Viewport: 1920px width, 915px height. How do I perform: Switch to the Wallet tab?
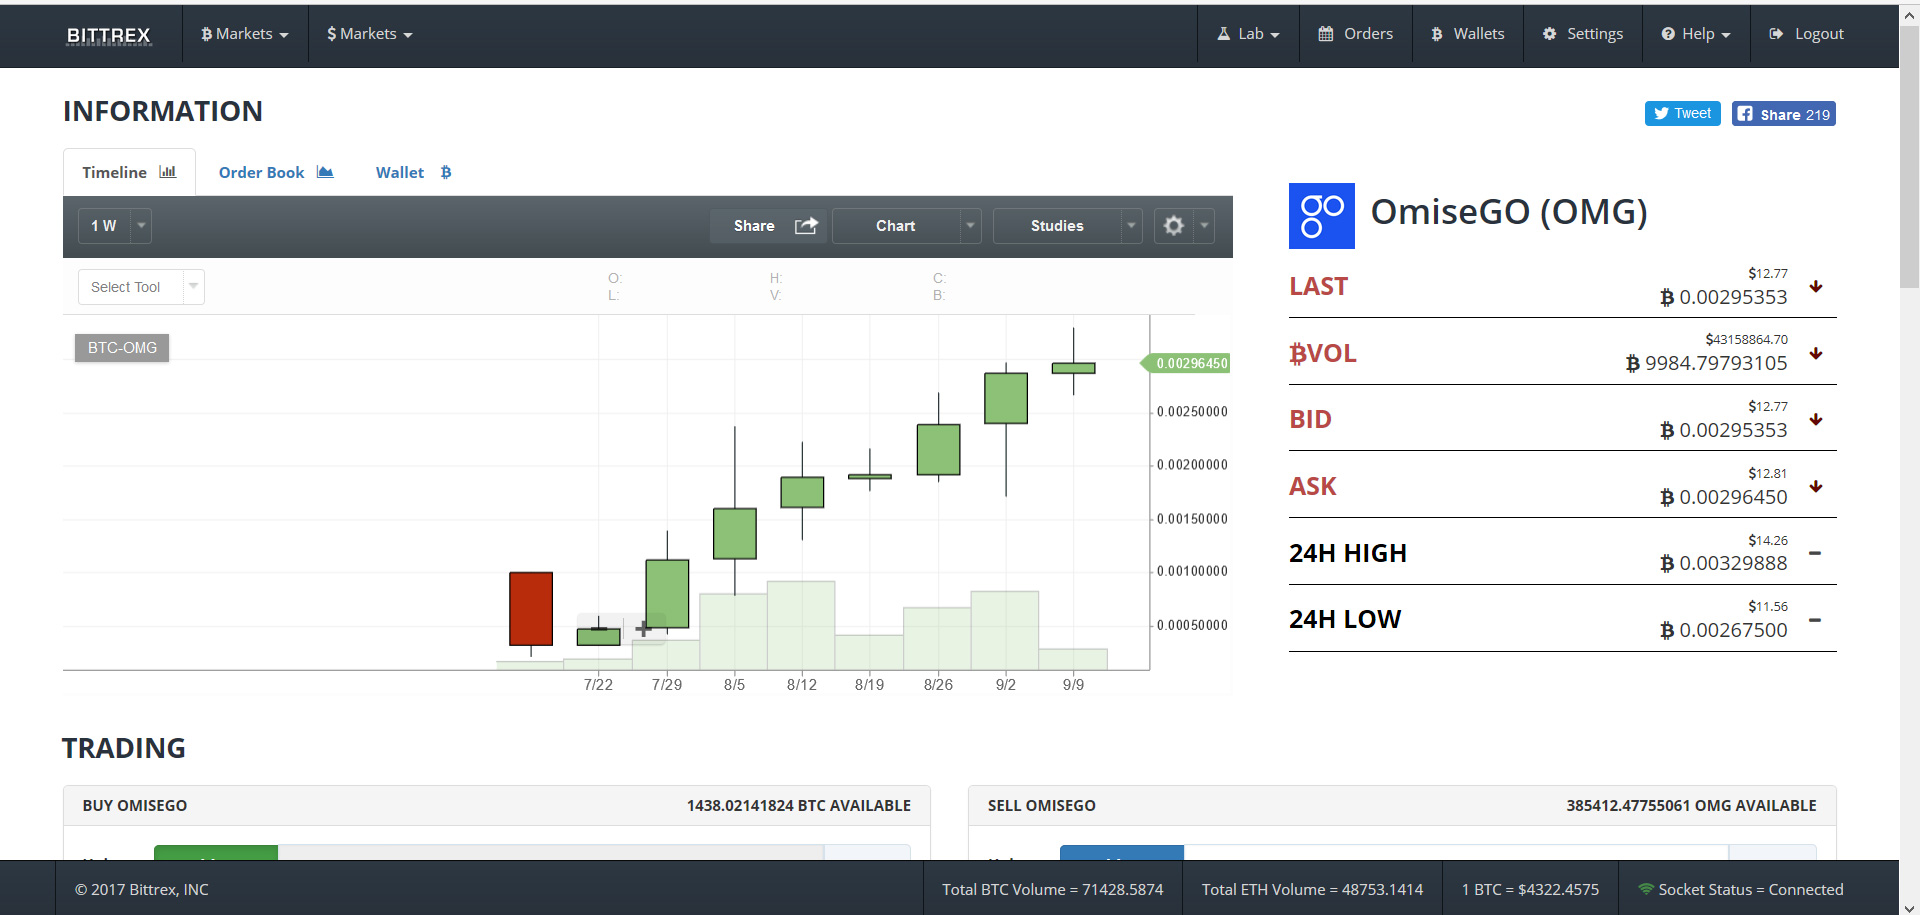pos(413,172)
